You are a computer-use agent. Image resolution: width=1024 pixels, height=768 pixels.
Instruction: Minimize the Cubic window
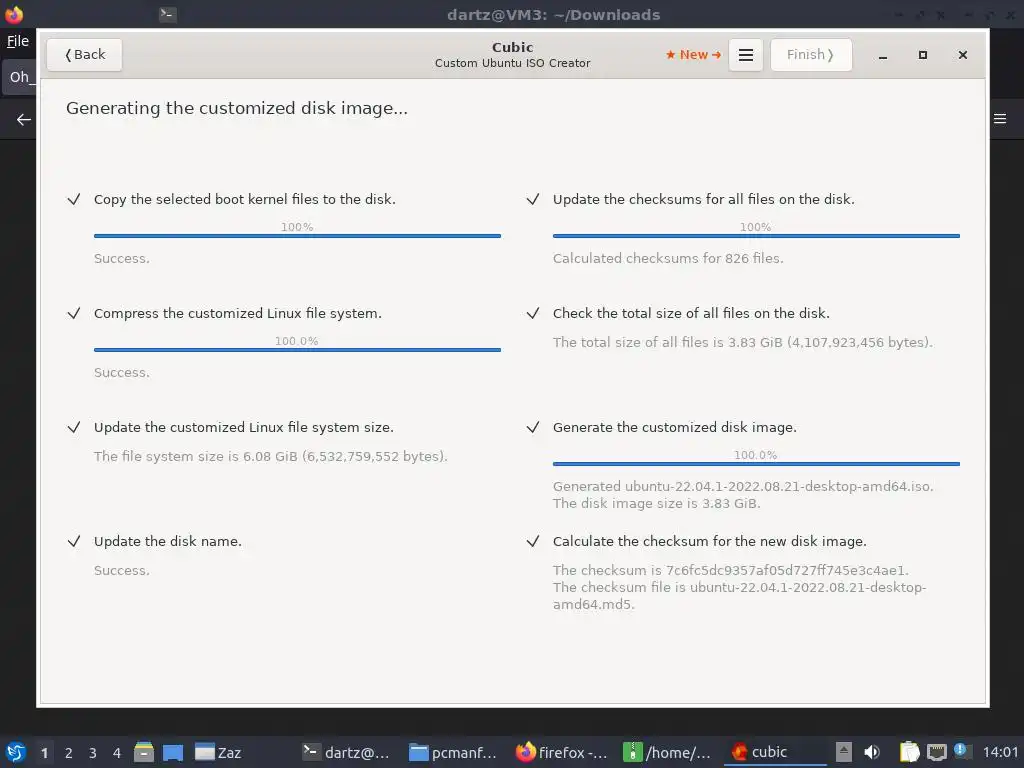[883, 55]
